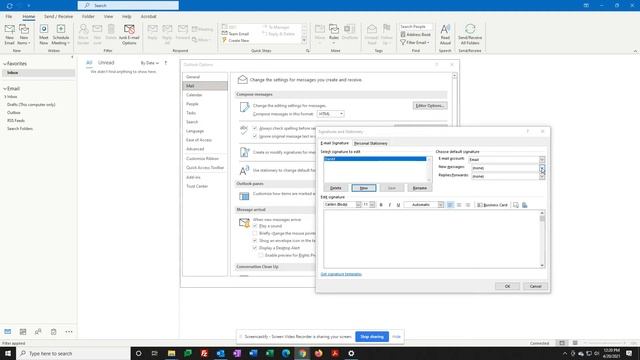This screenshot has height=360, width=640.
Task: Click the Editor Options button
Action: pyautogui.click(x=430, y=106)
